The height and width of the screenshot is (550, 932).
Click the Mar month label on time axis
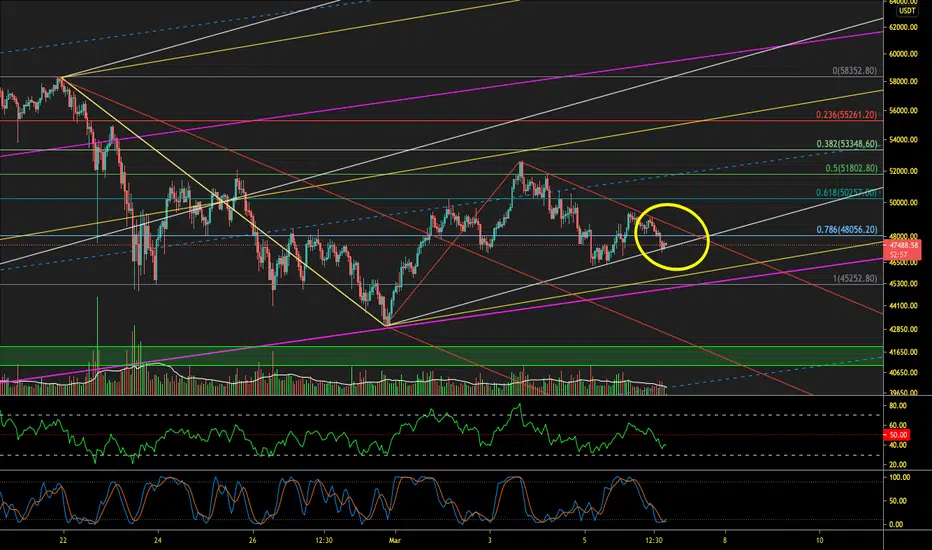395,540
